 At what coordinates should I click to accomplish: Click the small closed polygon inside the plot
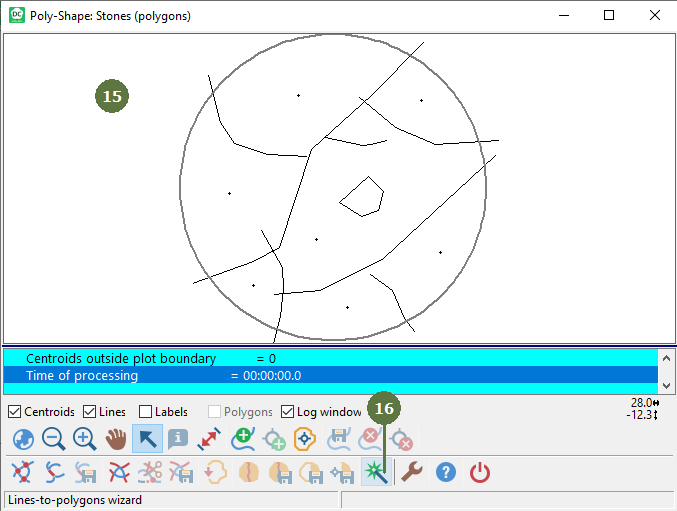[362, 196]
